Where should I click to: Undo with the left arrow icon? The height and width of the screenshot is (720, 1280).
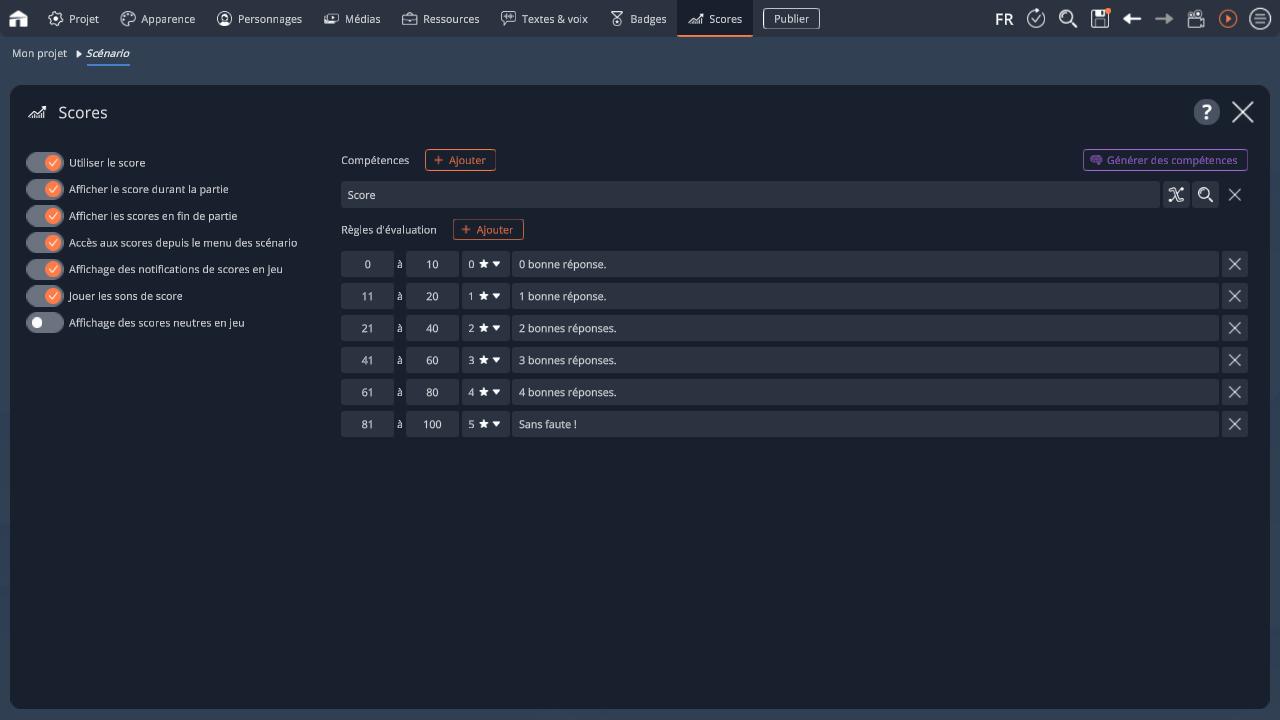pos(1132,18)
